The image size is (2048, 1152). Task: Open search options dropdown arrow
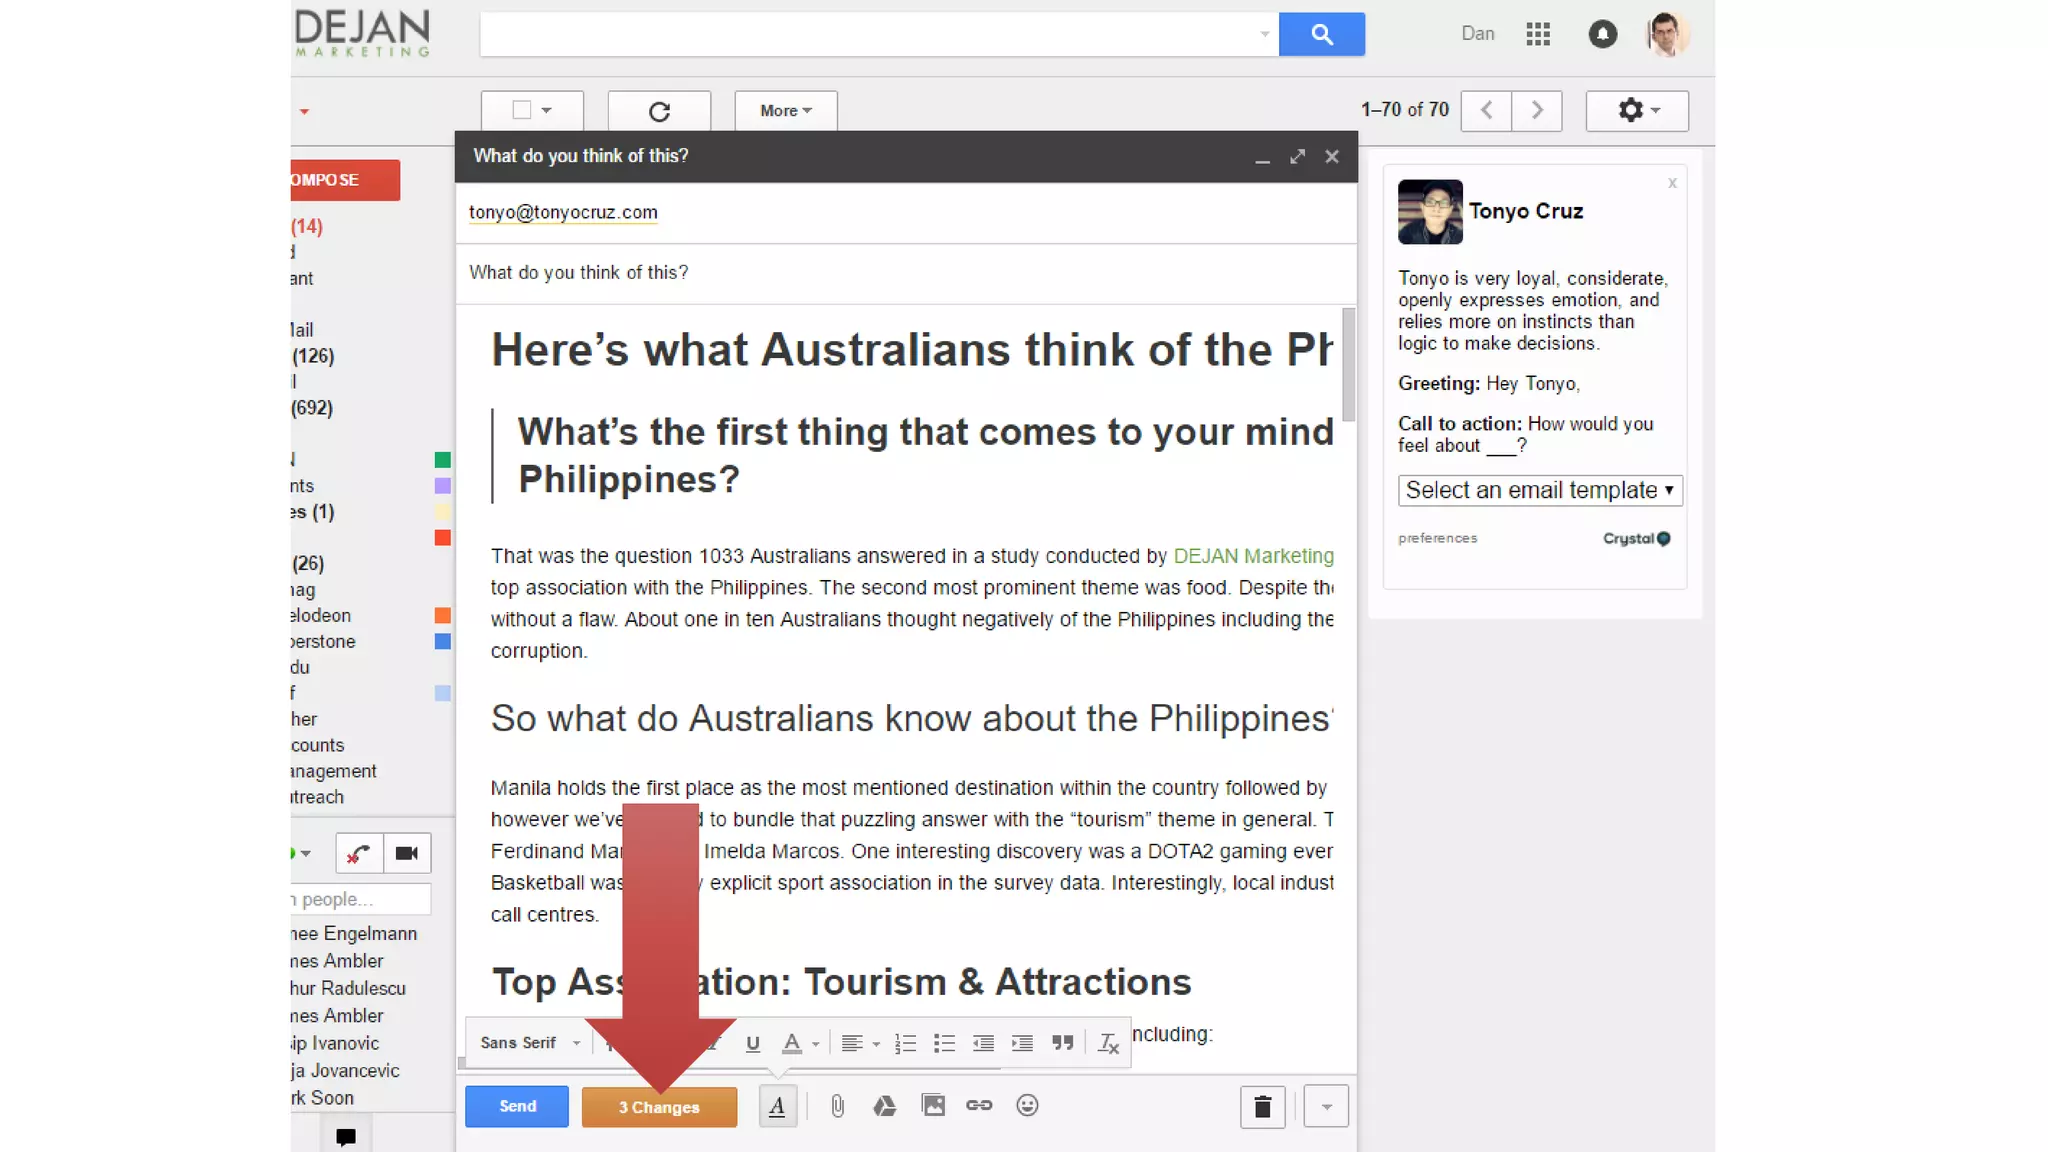pos(1264,34)
